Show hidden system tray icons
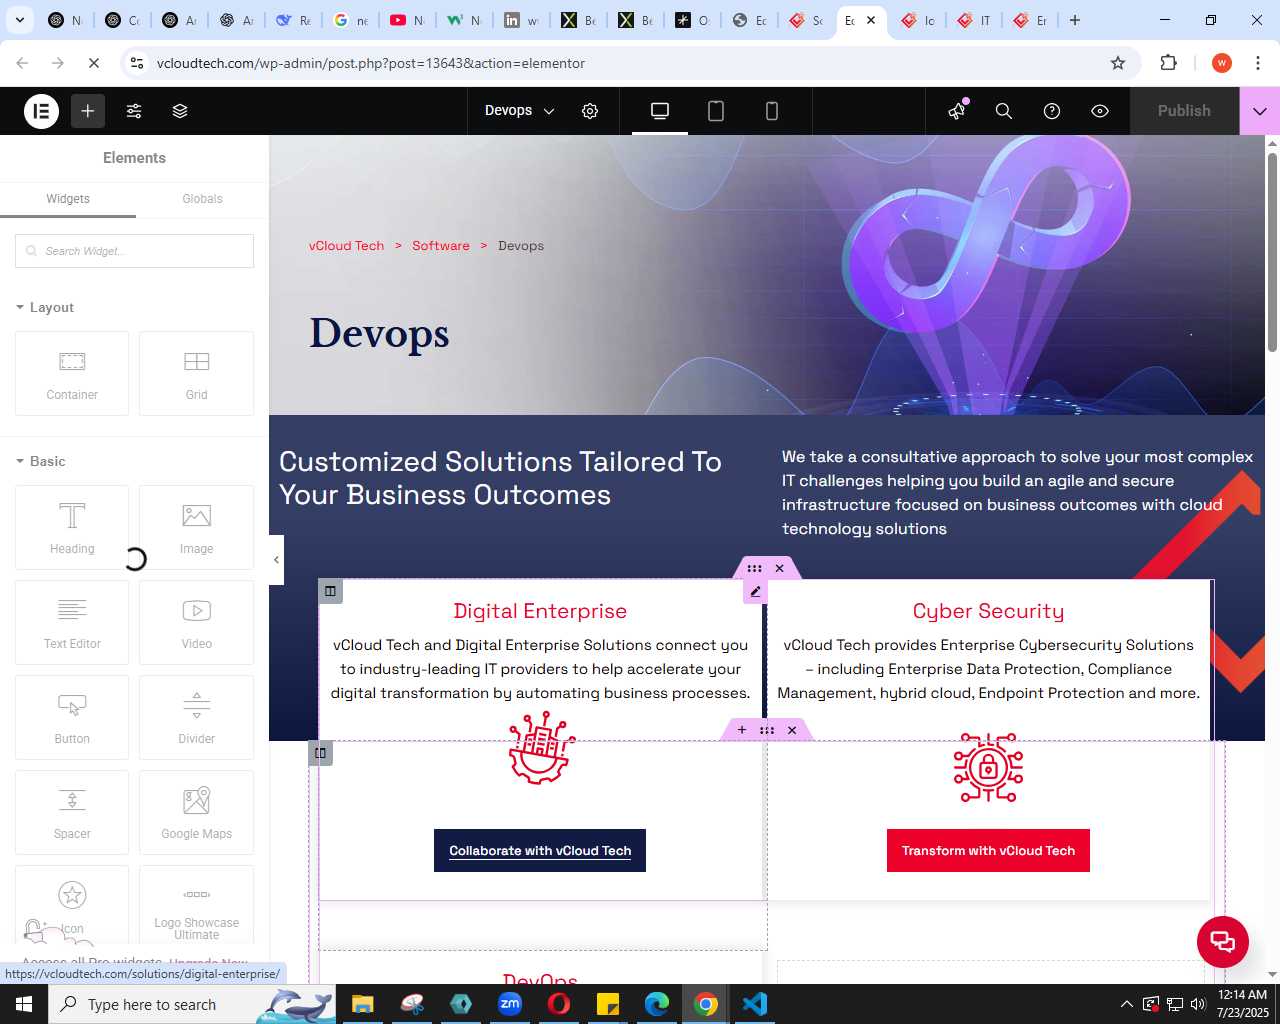Viewport: 1280px width, 1024px height. click(x=1127, y=1004)
